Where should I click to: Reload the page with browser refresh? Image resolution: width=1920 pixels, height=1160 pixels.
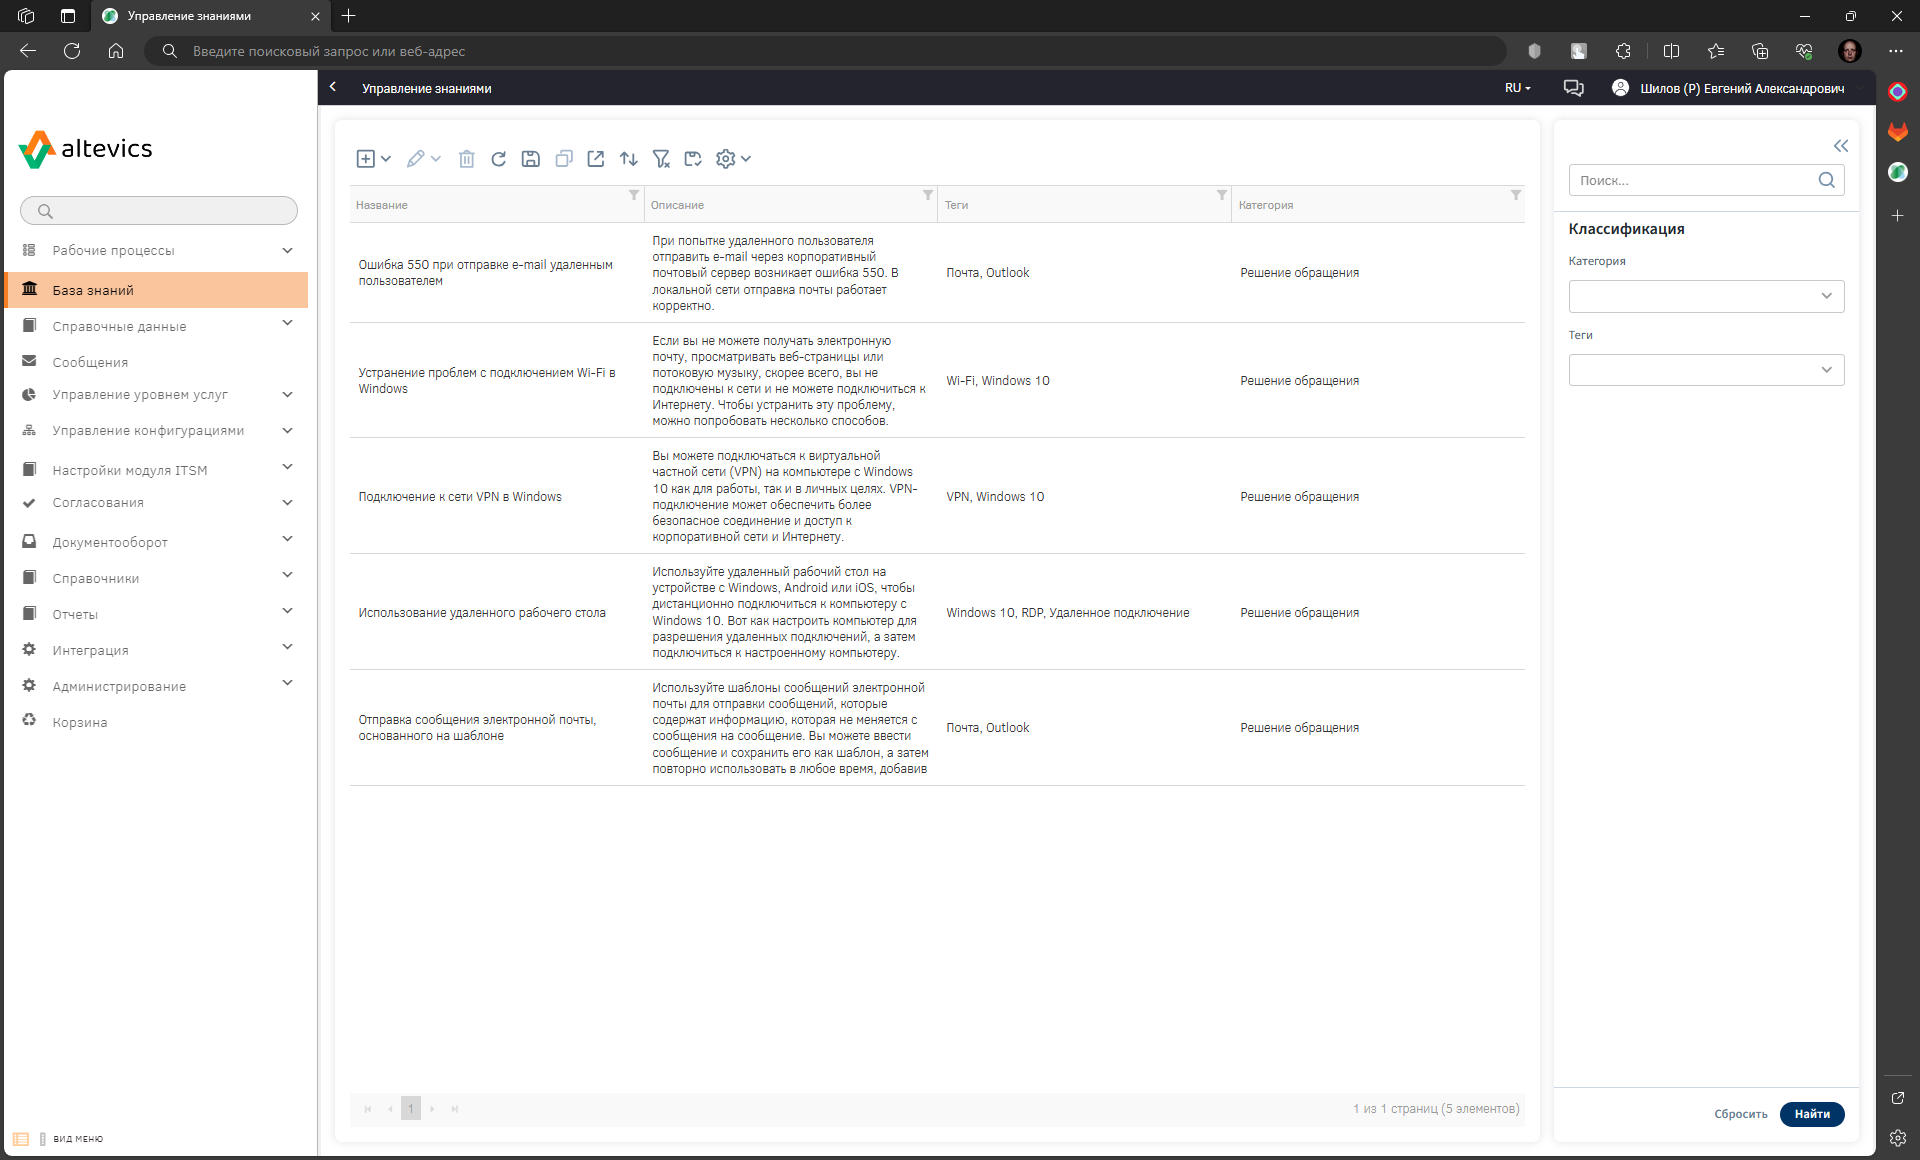point(72,51)
